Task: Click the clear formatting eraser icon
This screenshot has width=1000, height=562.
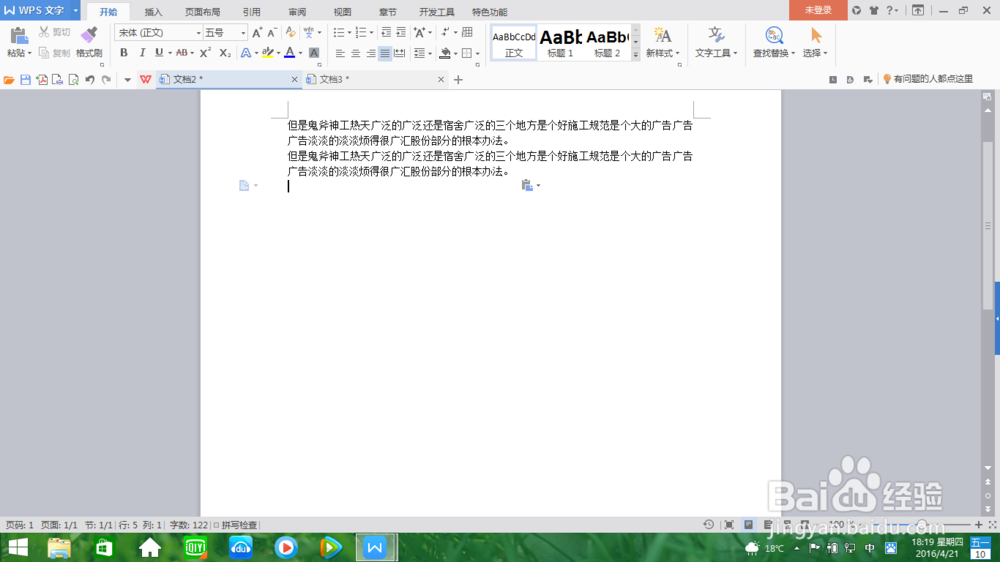Action: pos(290,33)
